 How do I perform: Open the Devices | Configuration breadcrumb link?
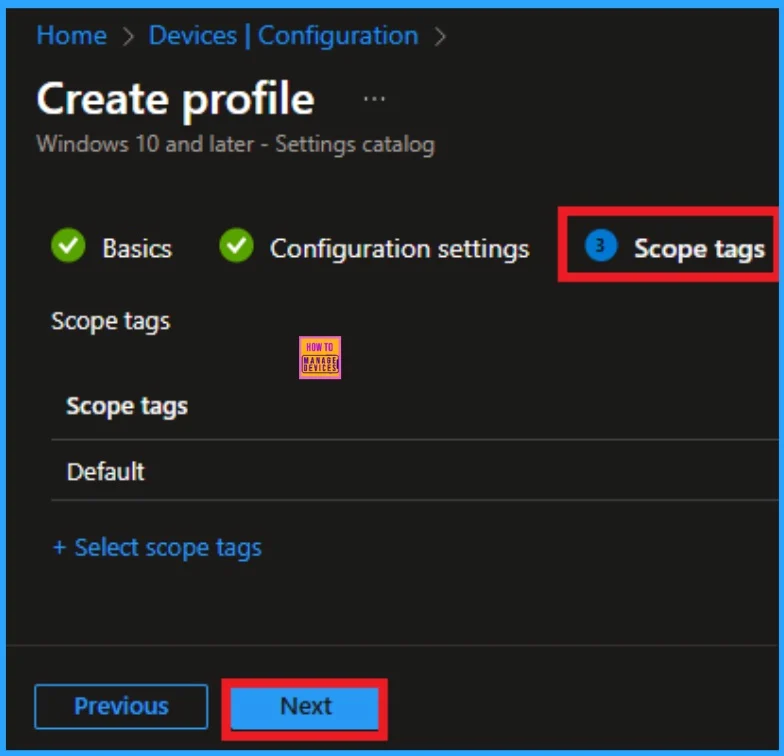coord(283,35)
